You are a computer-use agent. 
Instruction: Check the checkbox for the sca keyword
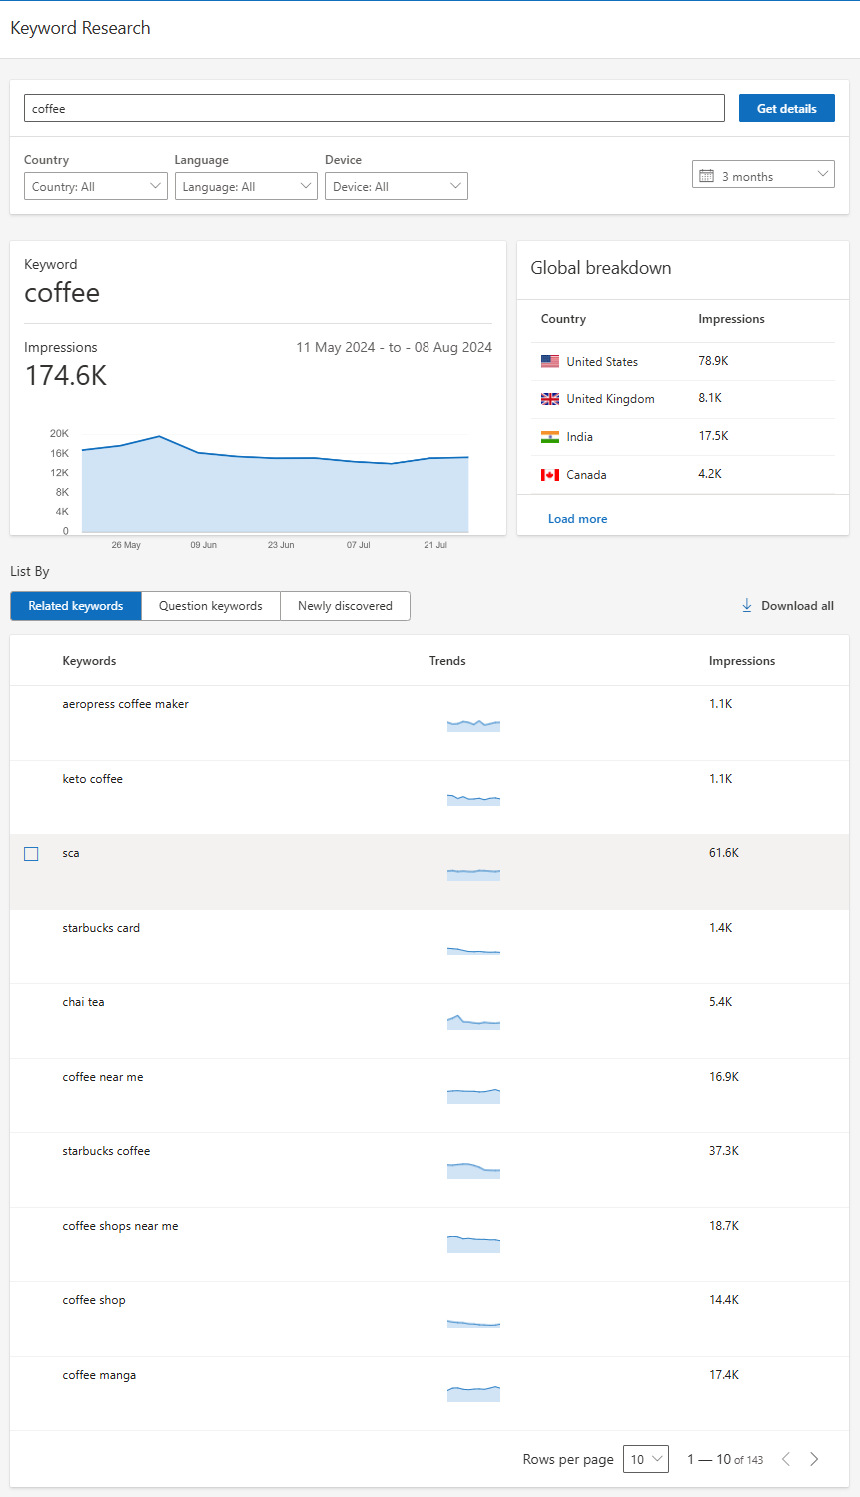(x=31, y=854)
